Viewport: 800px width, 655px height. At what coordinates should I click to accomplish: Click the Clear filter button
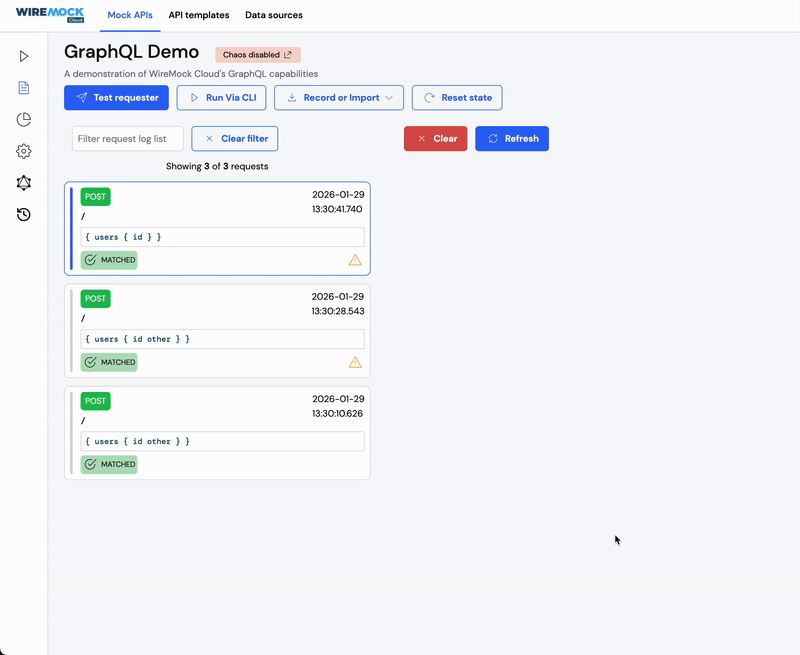[x=234, y=138]
